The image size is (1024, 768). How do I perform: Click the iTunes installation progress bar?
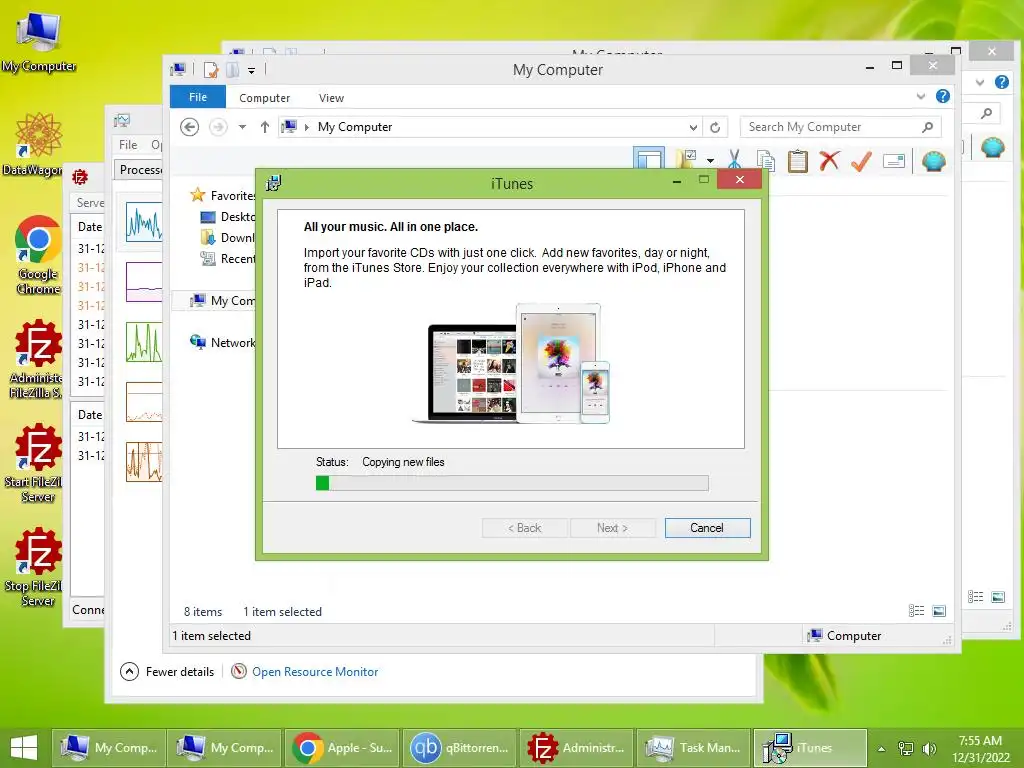tap(512, 483)
